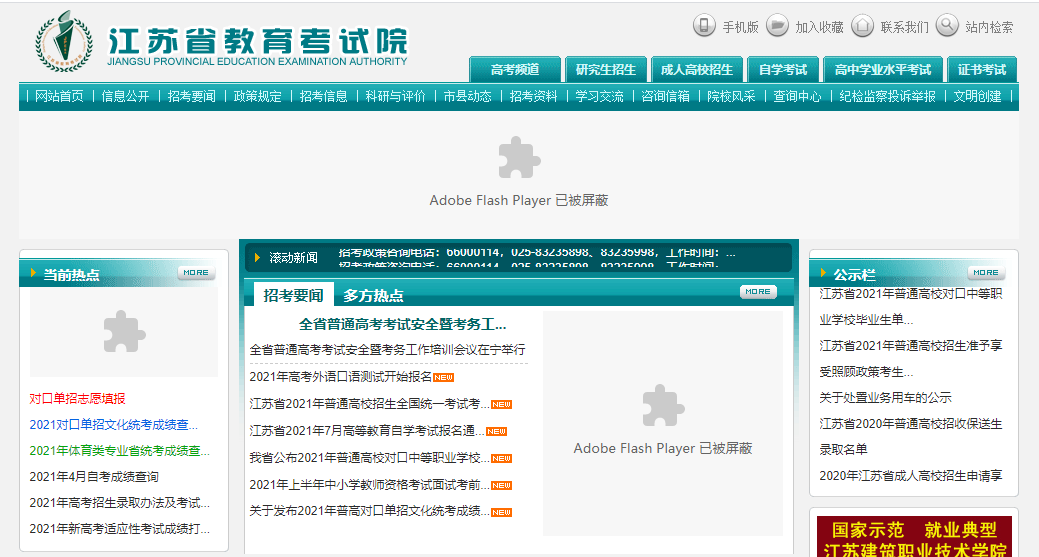This screenshot has width=1039, height=557.
Task: Click the mobile version phone icon
Action: pyautogui.click(x=704, y=26)
